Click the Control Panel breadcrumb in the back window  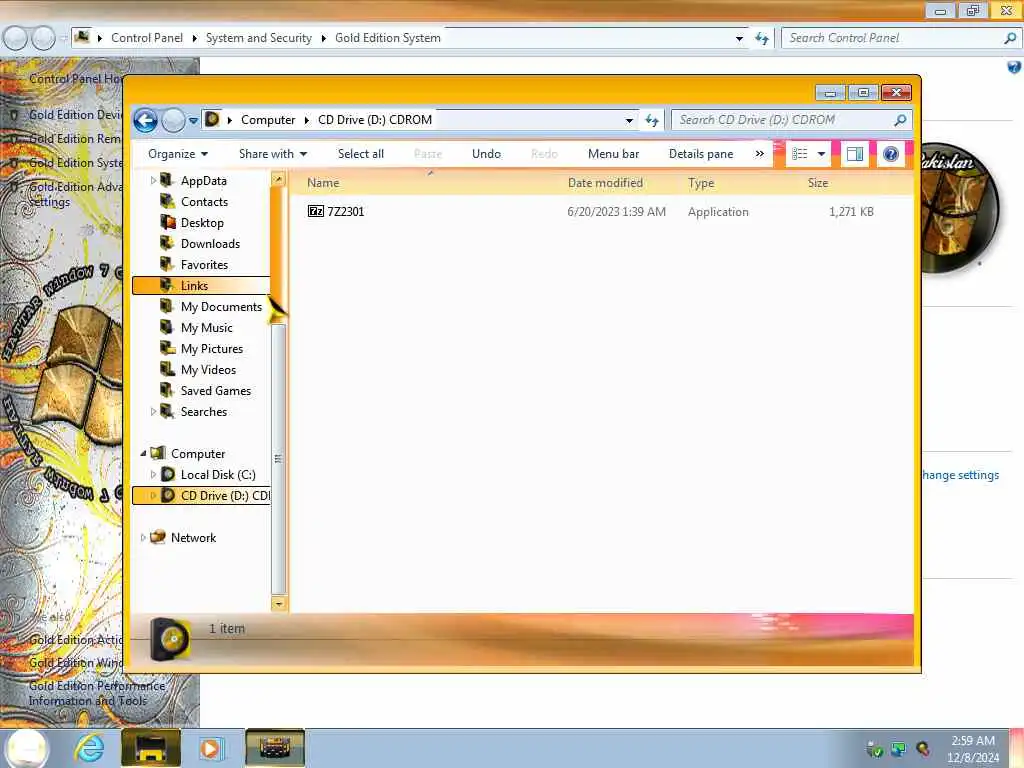tap(147, 38)
